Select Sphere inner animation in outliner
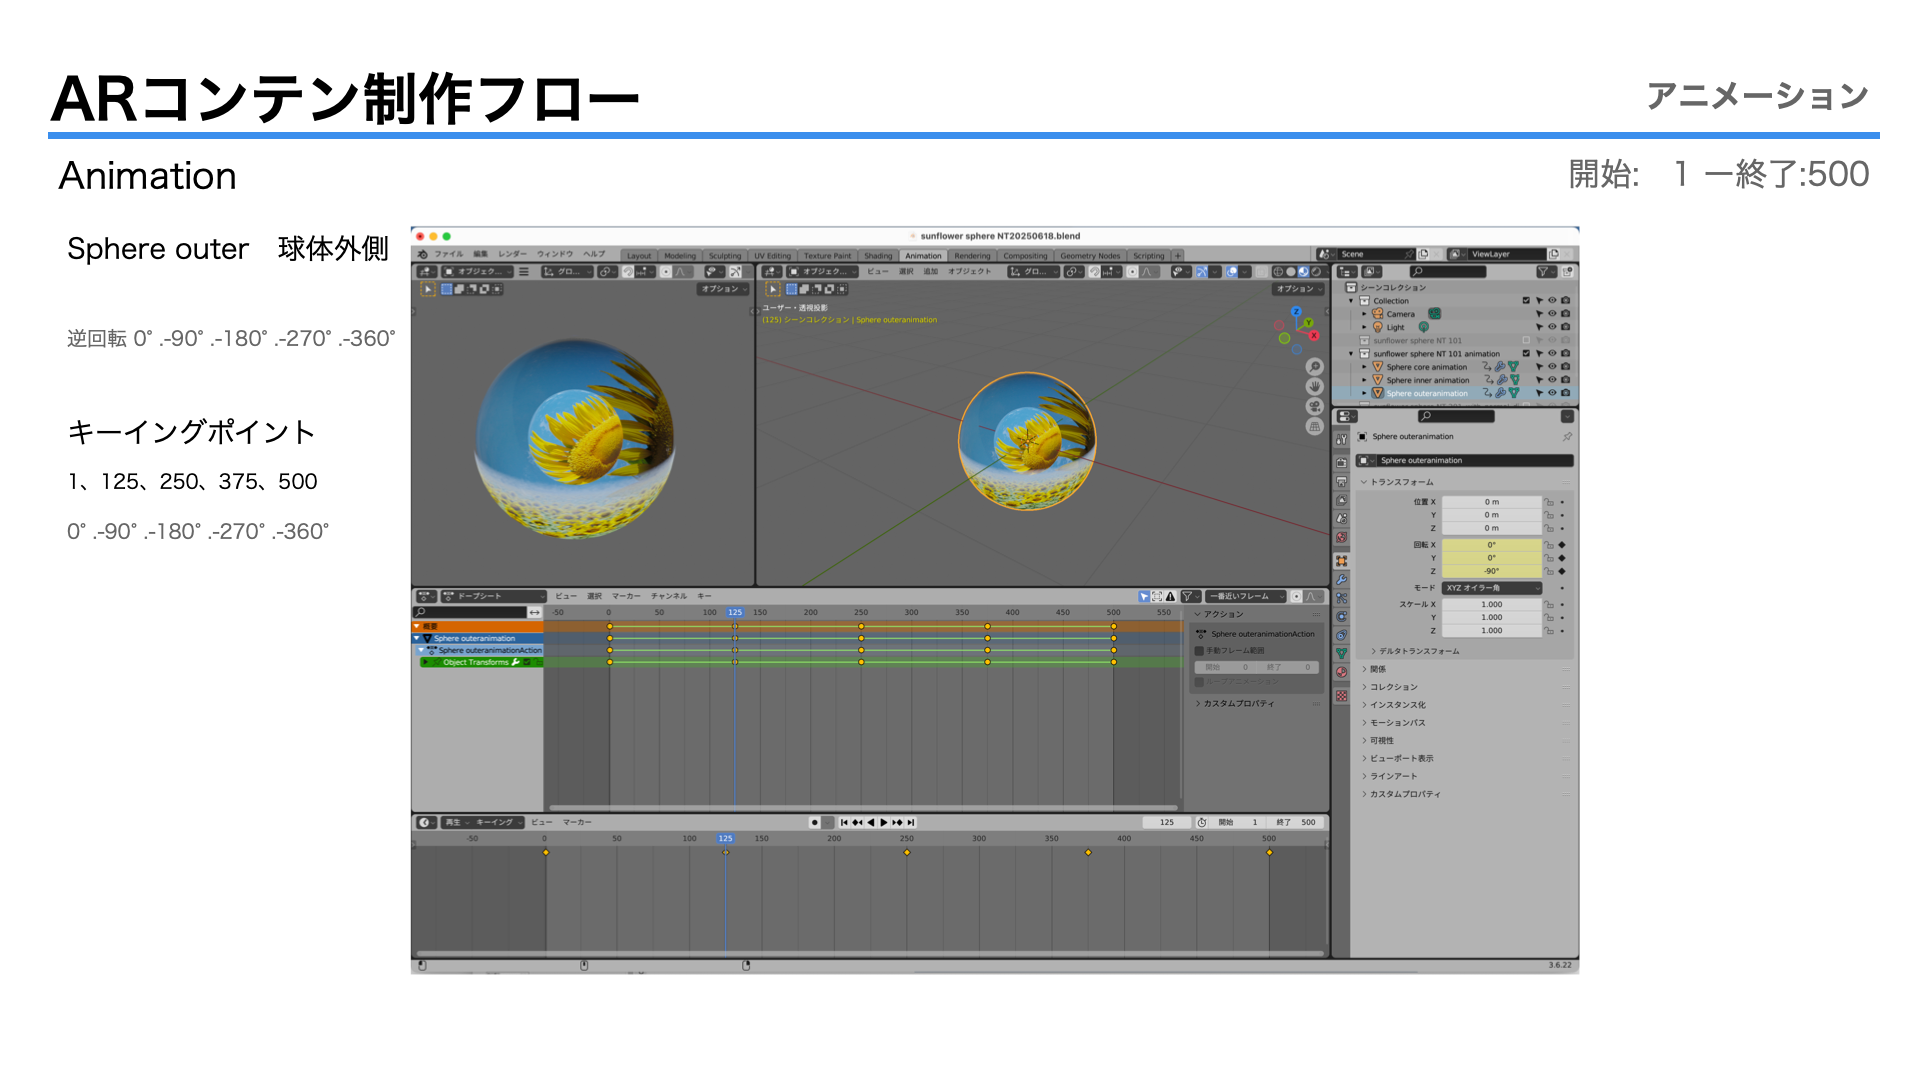Viewport: 1920px width, 1080px height. coord(1427,380)
